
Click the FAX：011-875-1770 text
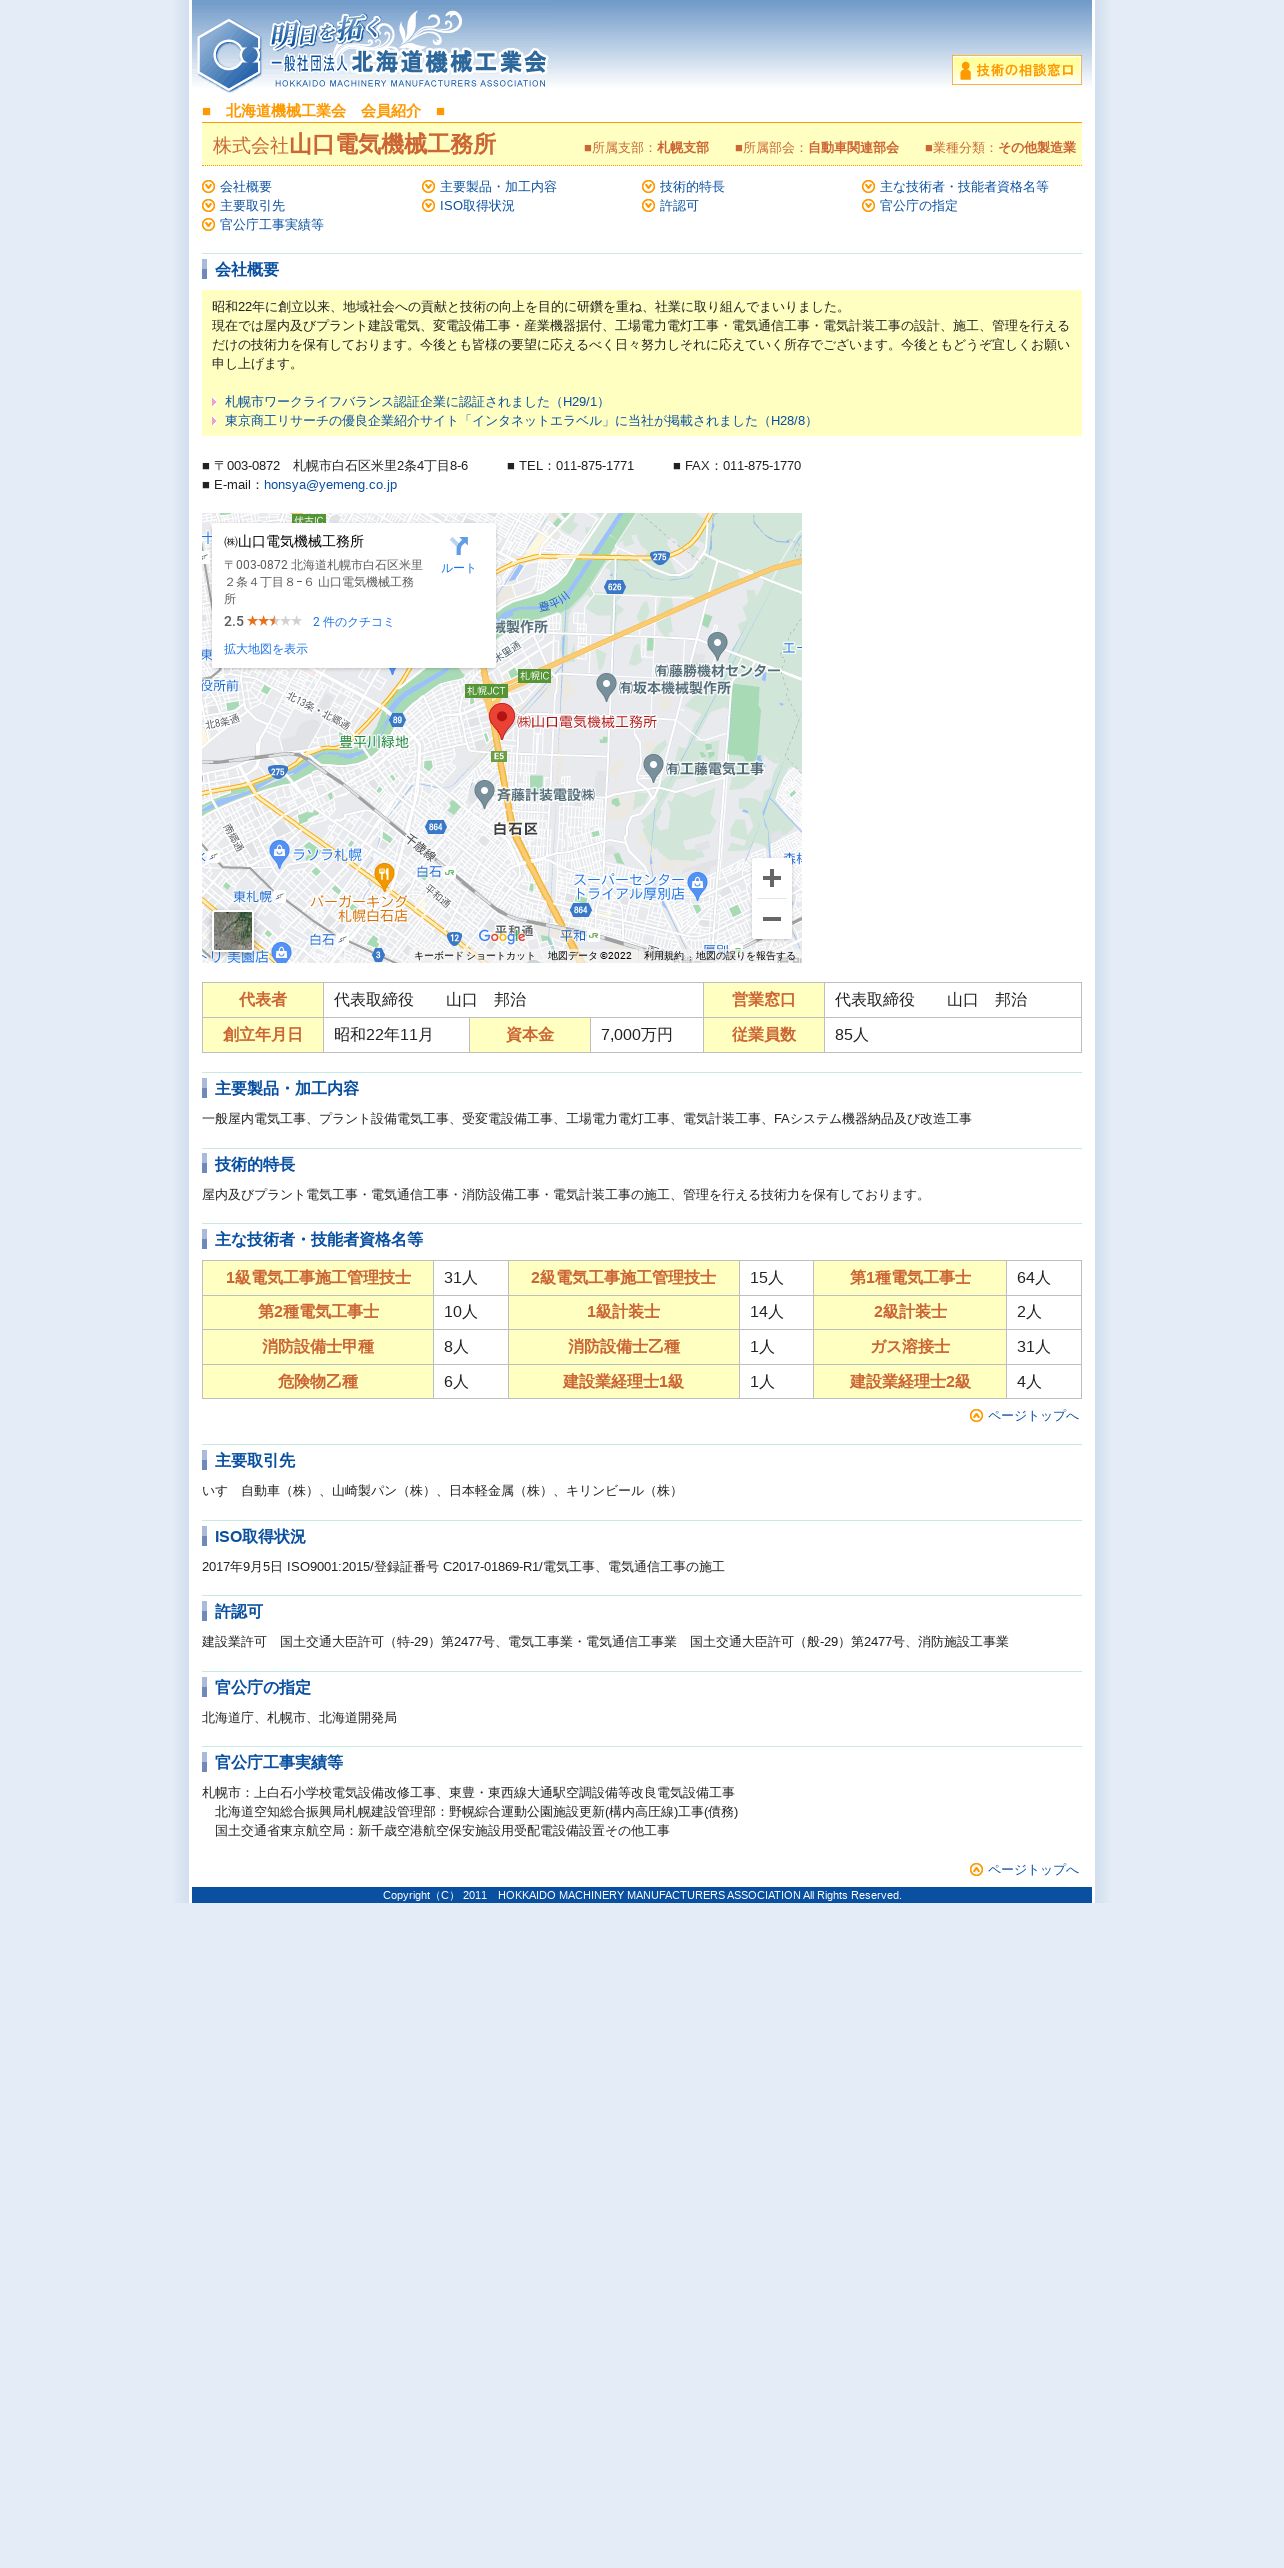pyautogui.click(x=737, y=466)
